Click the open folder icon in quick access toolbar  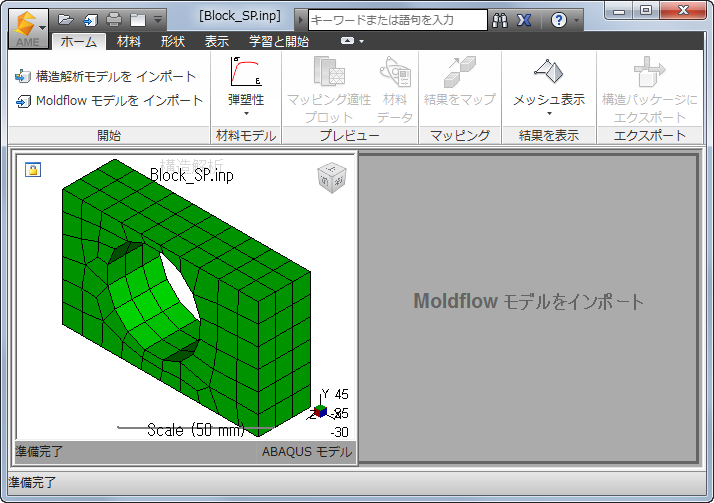[66, 20]
